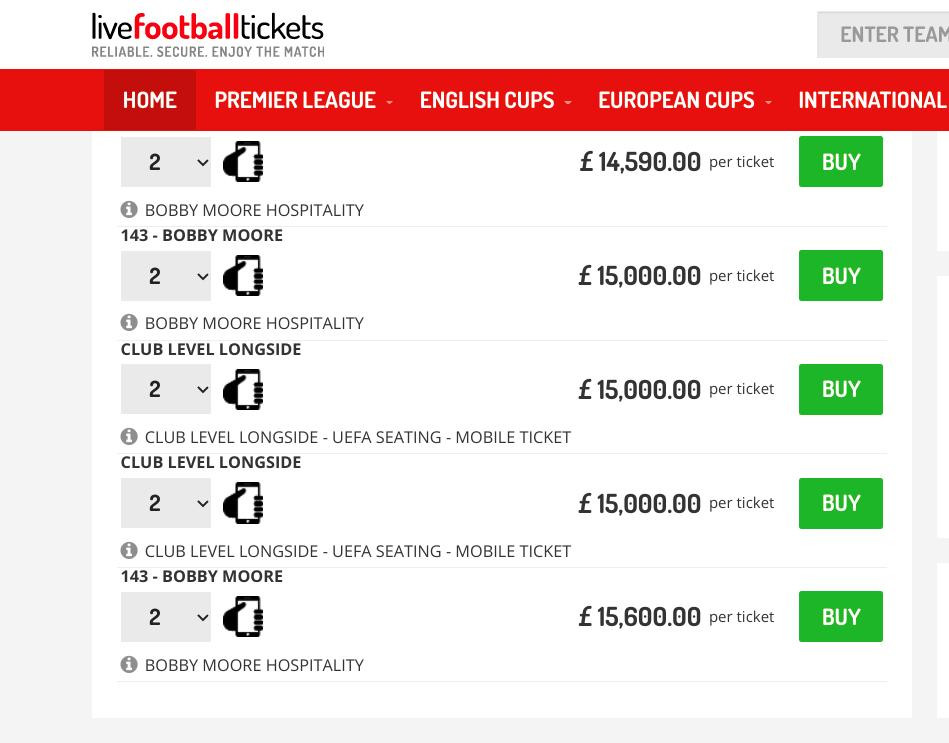Open quantity dropdown for £14,590.00 ticket
Viewport: 949px width, 743px height.
pyautogui.click(x=166, y=162)
